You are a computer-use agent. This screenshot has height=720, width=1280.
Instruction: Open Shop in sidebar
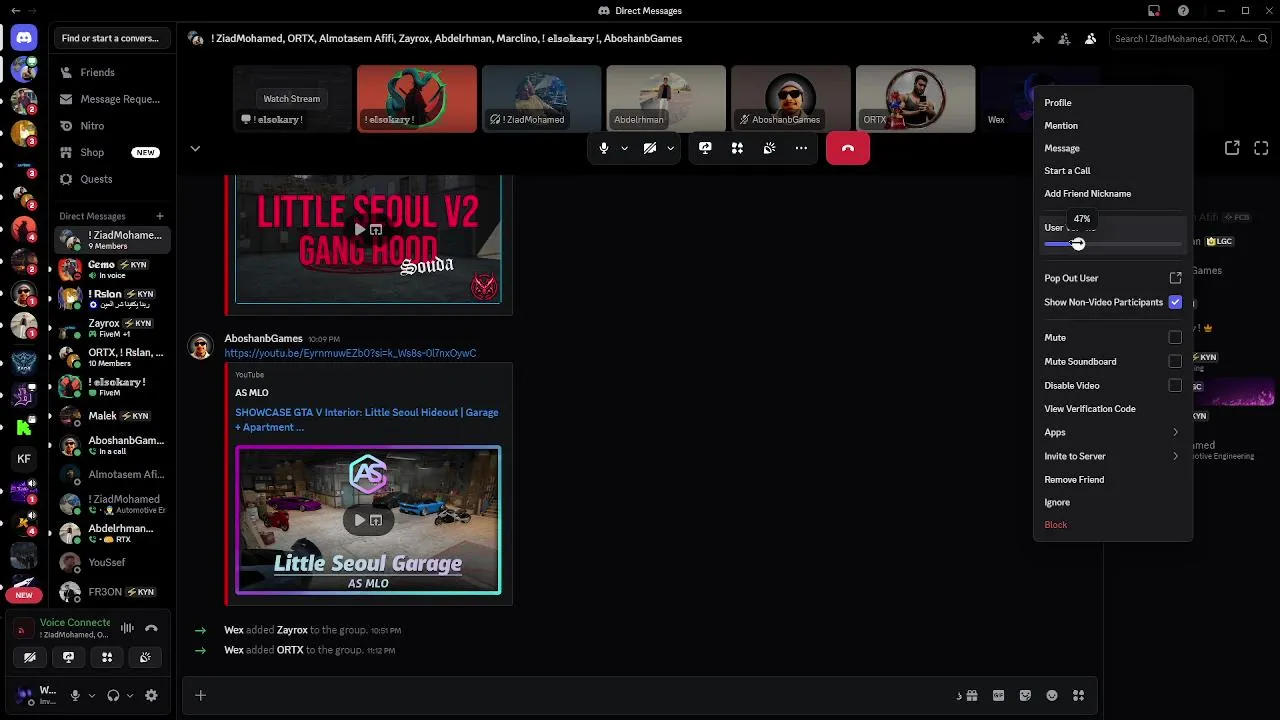112,152
